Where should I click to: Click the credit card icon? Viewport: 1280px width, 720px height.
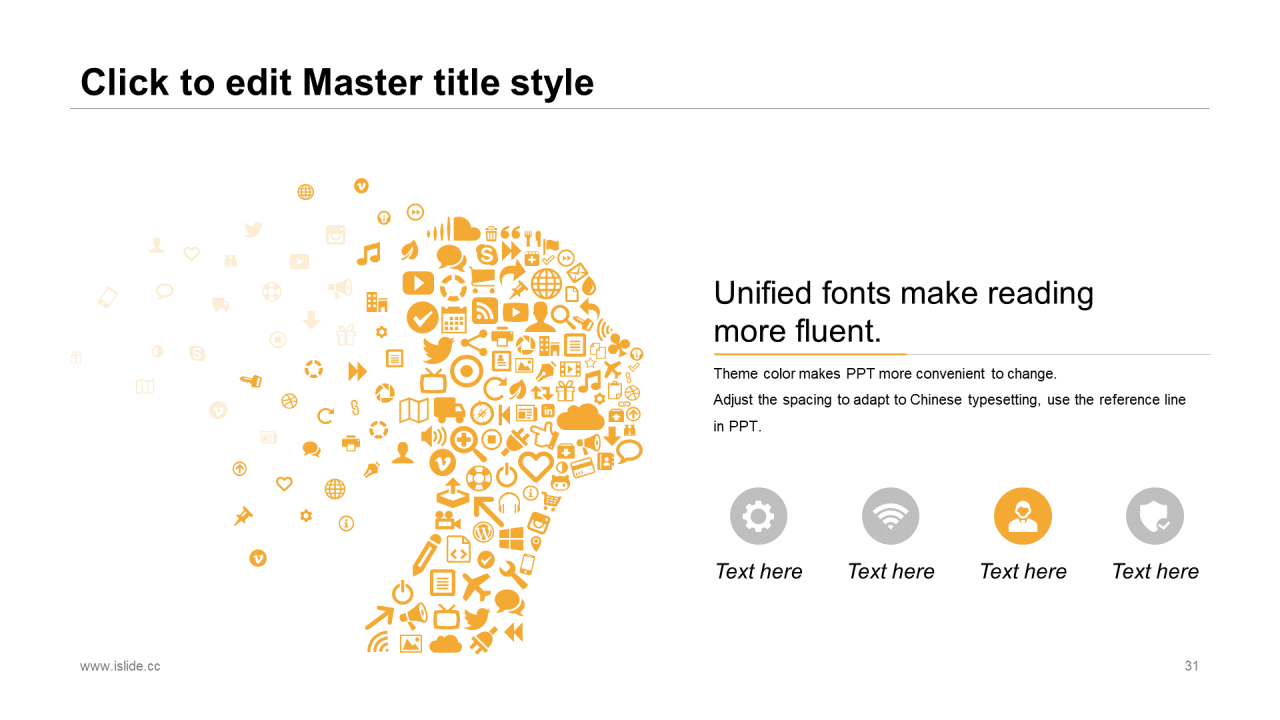pyautogui.click(x=583, y=467)
